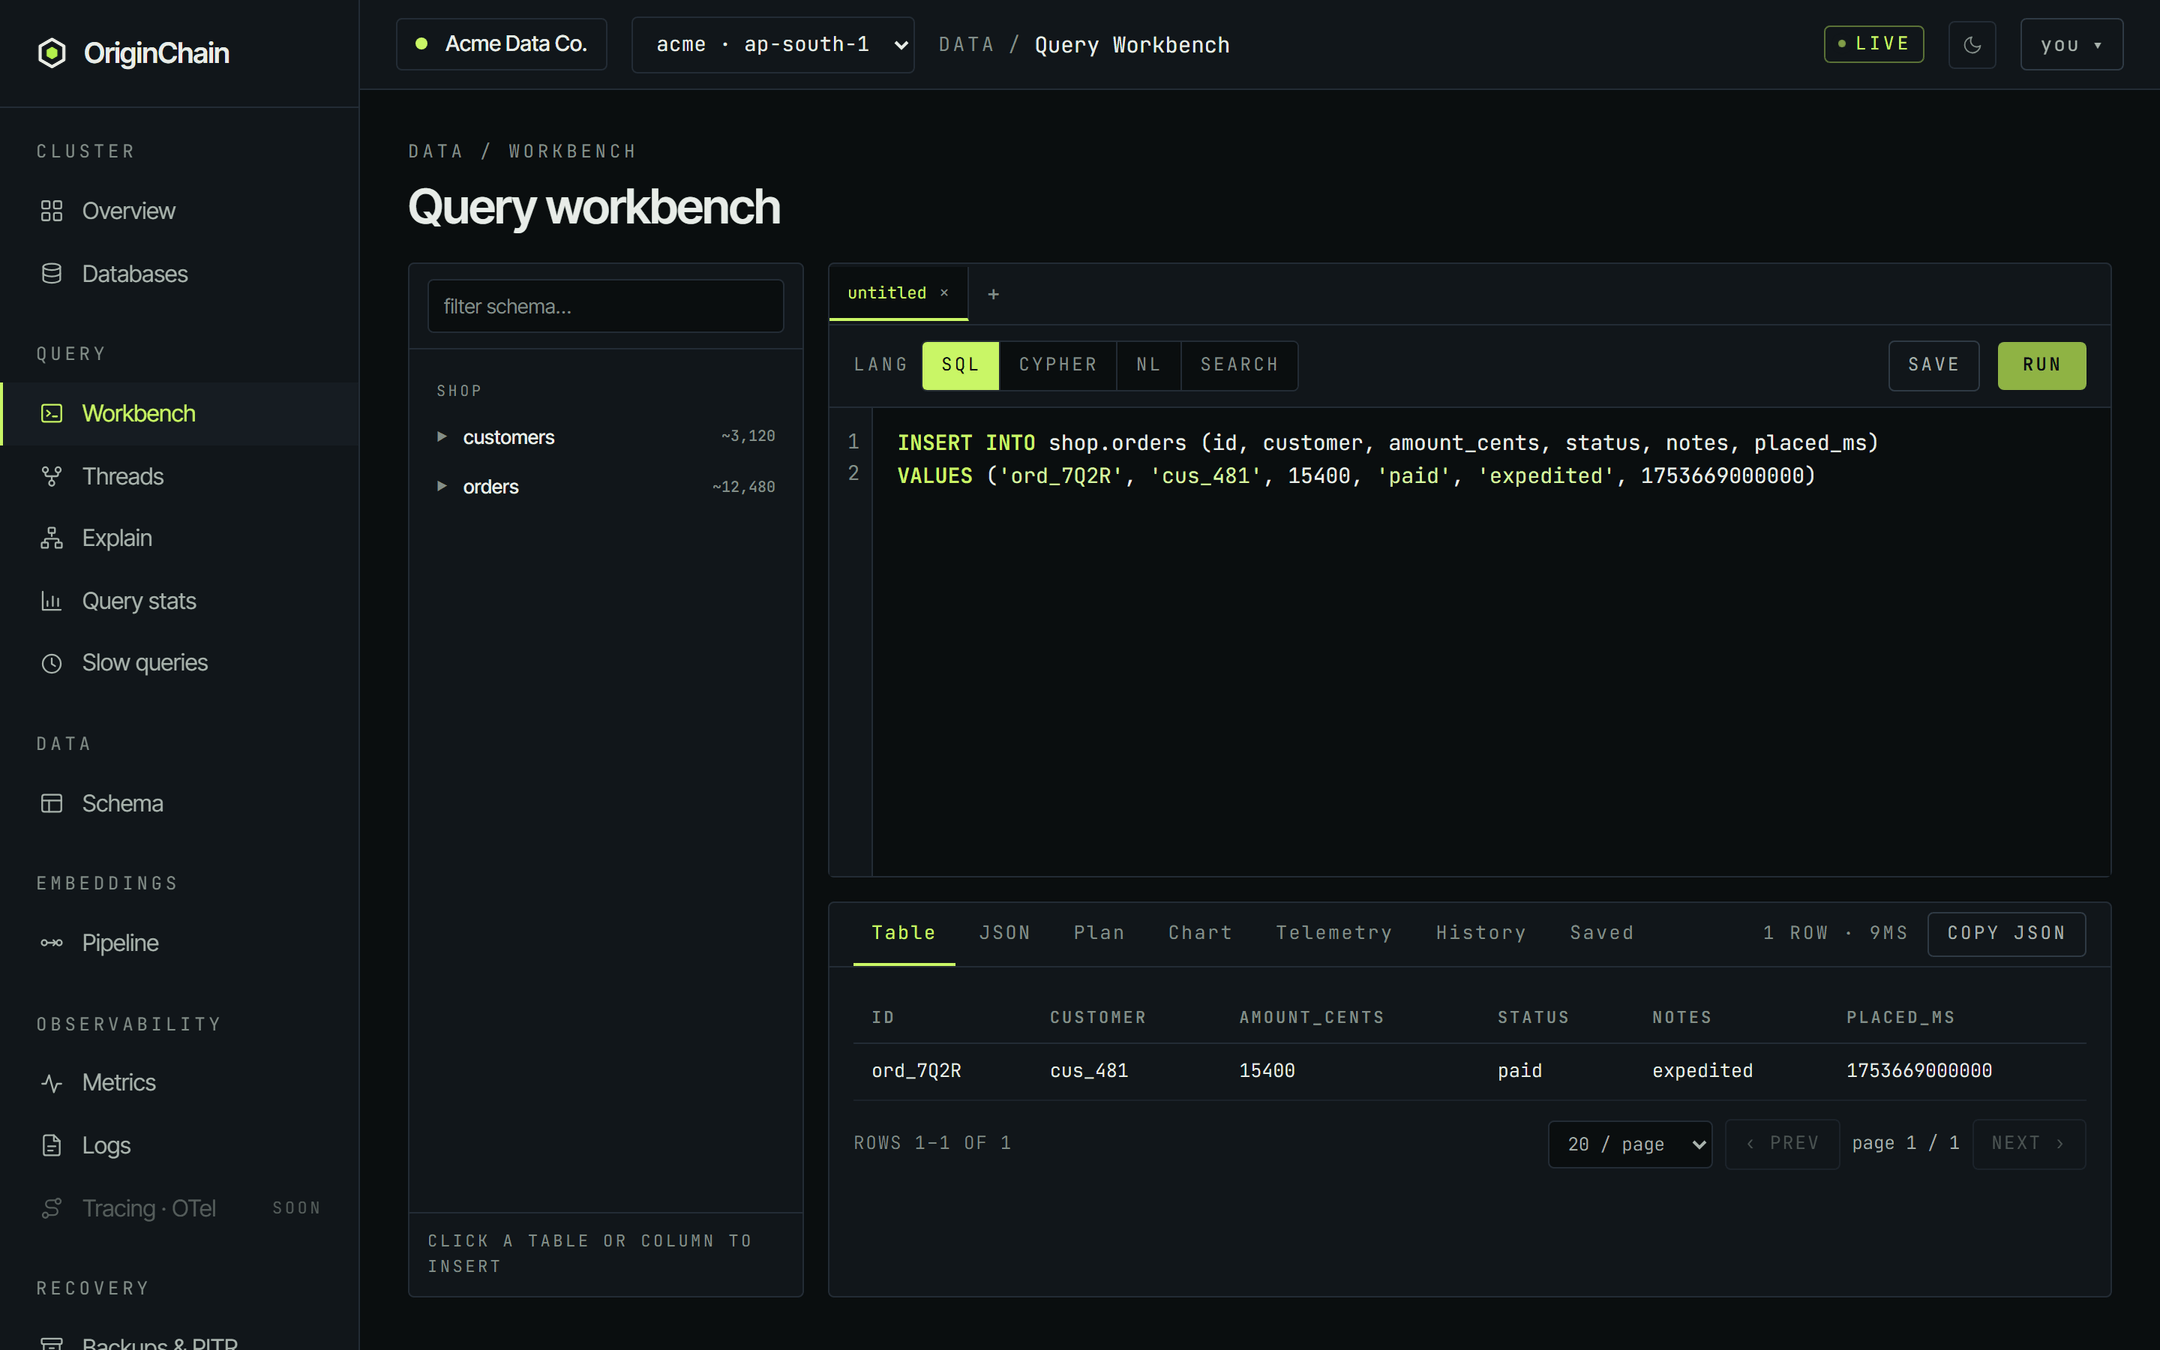Click the Tracing OTel icon
The width and height of the screenshot is (2160, 1350).
[52, 1208]
